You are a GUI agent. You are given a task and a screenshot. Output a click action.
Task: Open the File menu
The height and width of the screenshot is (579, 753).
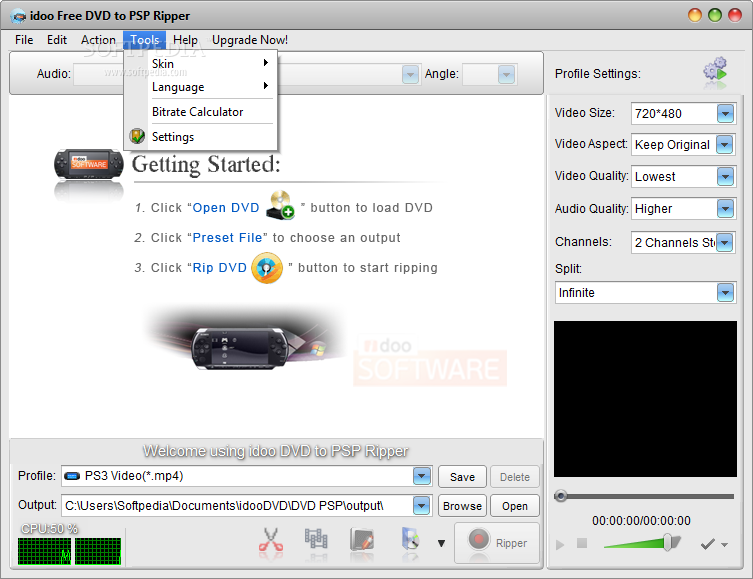[x=24, y=40]
